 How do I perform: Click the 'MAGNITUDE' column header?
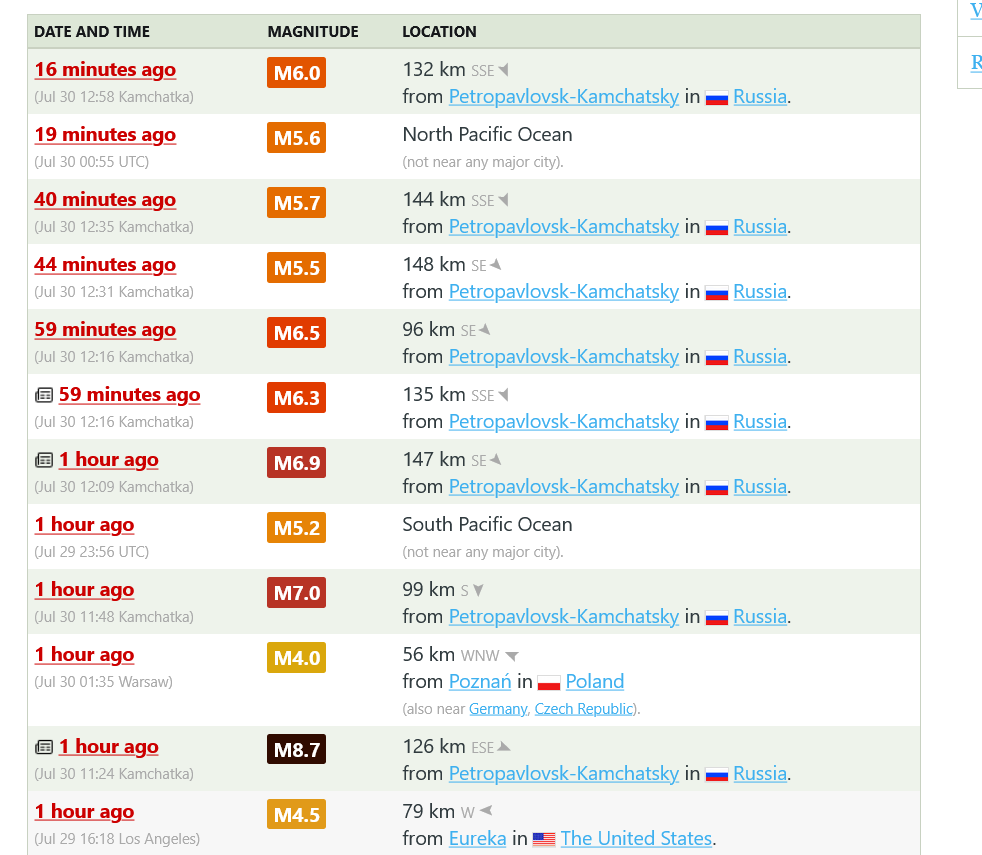tap(313, 32)
